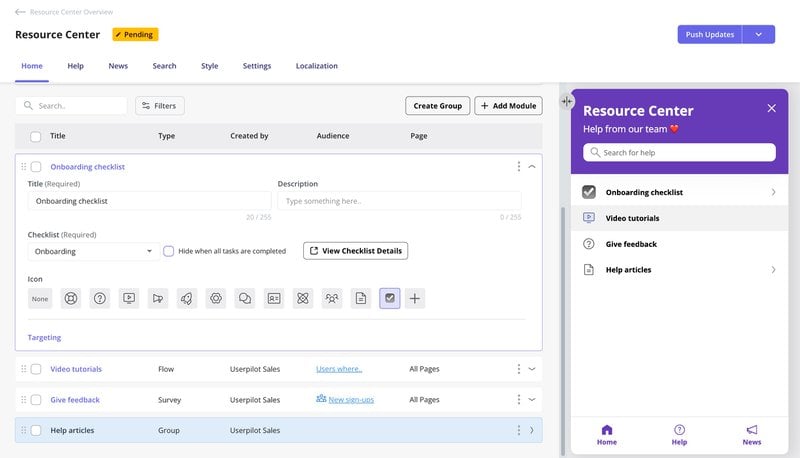The image size is (800, 458).
Task: Collapse the Onboarding checklist module
Action: (x=532, y=167)
